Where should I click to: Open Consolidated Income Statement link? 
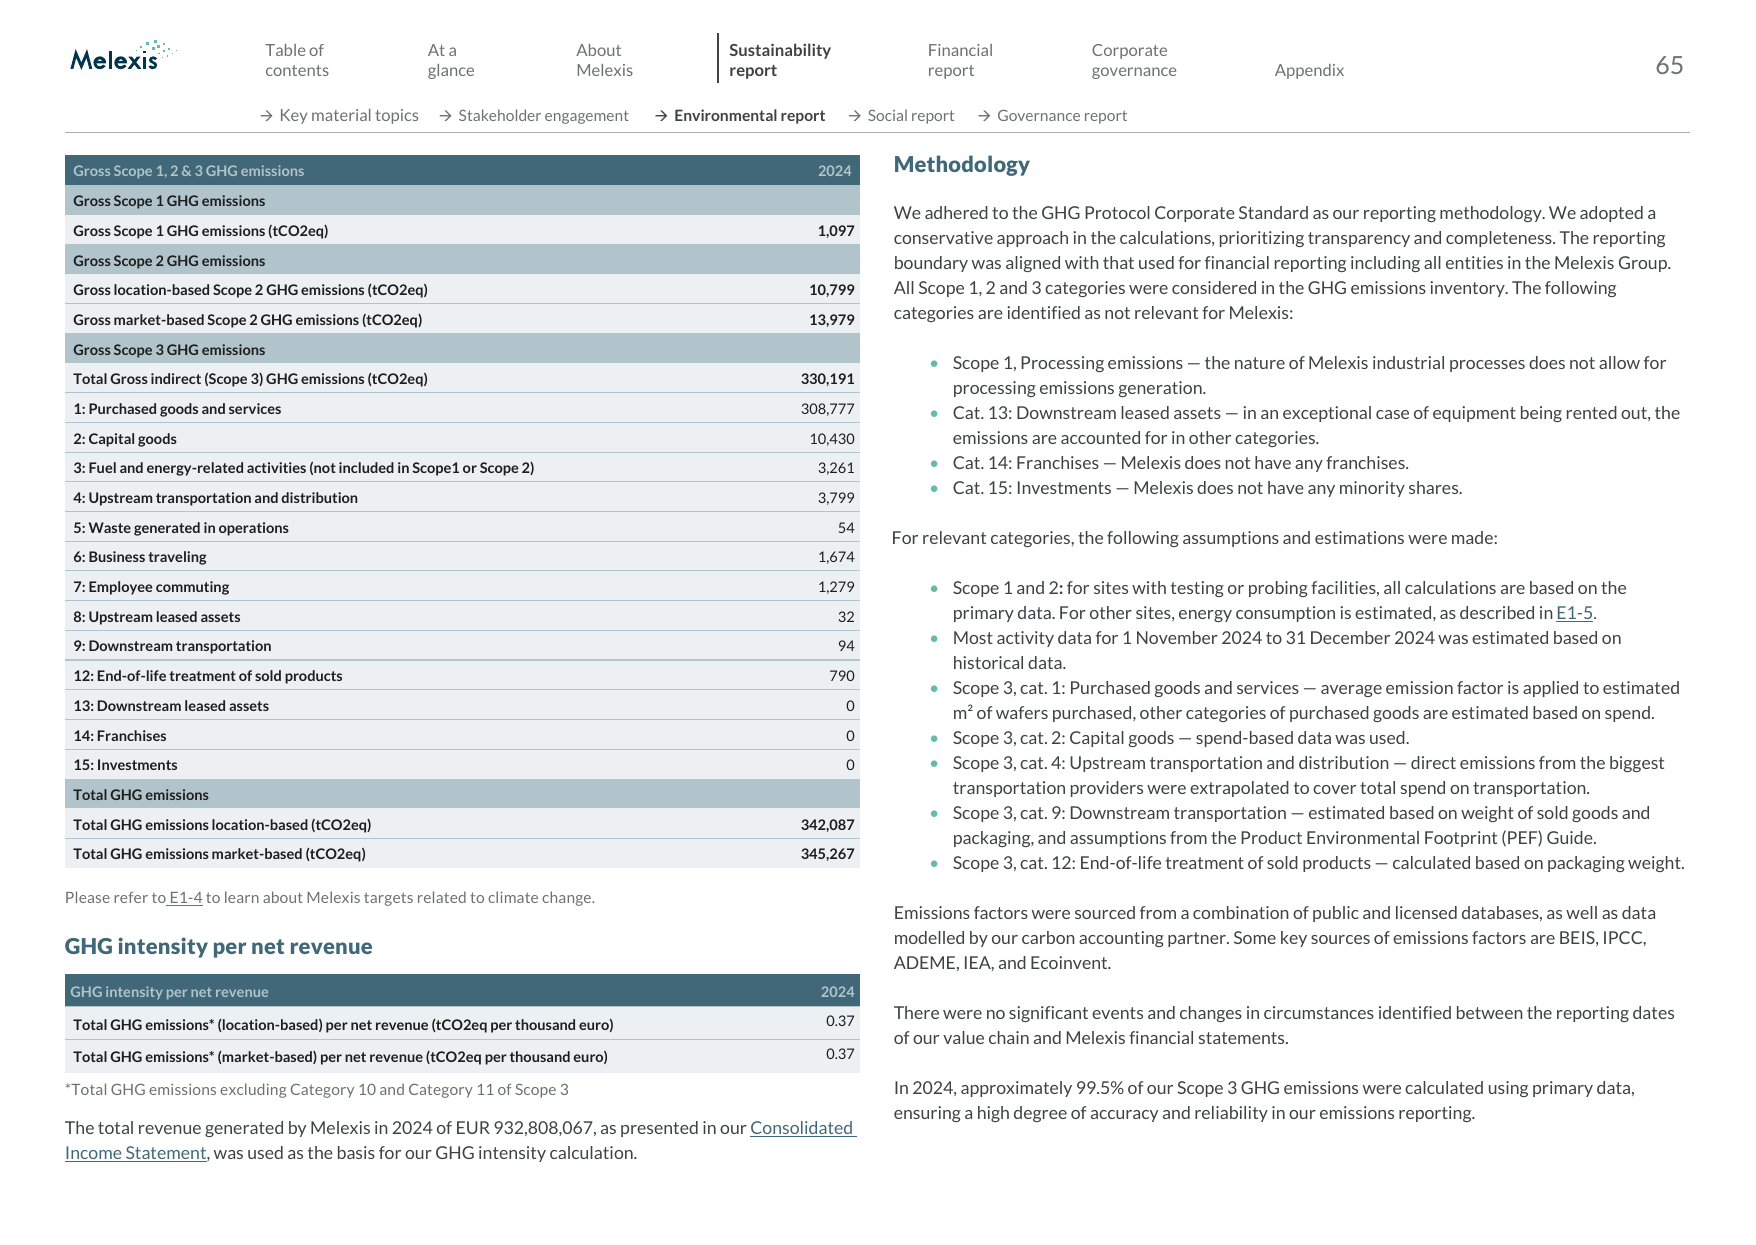(x=461, y=1140)
